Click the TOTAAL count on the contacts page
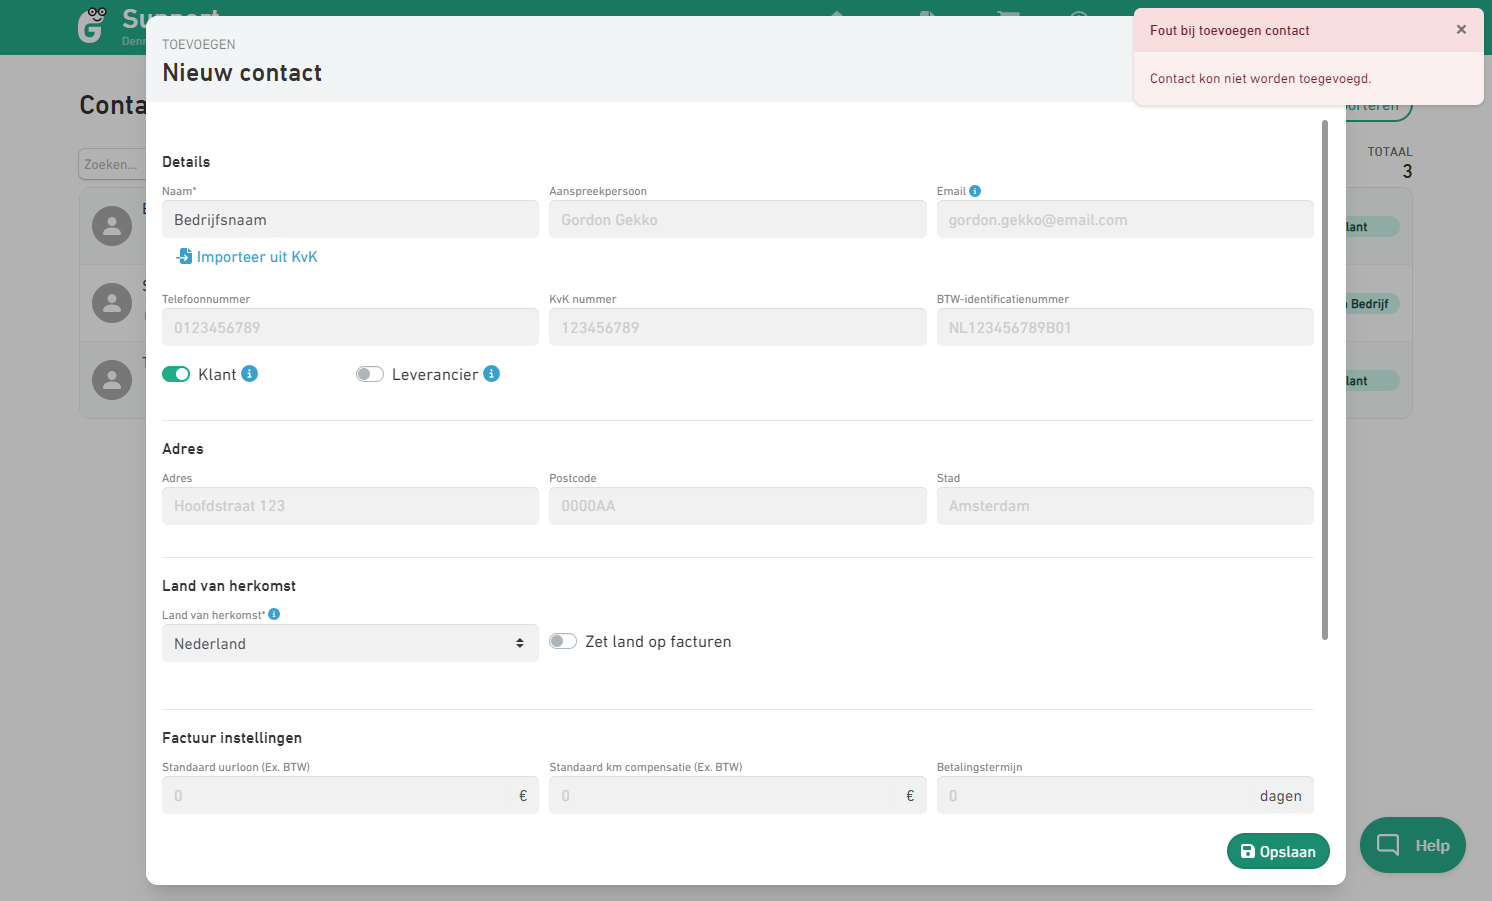The width and height of the screenshot is (1492, 901). (x=1407, y=171)
